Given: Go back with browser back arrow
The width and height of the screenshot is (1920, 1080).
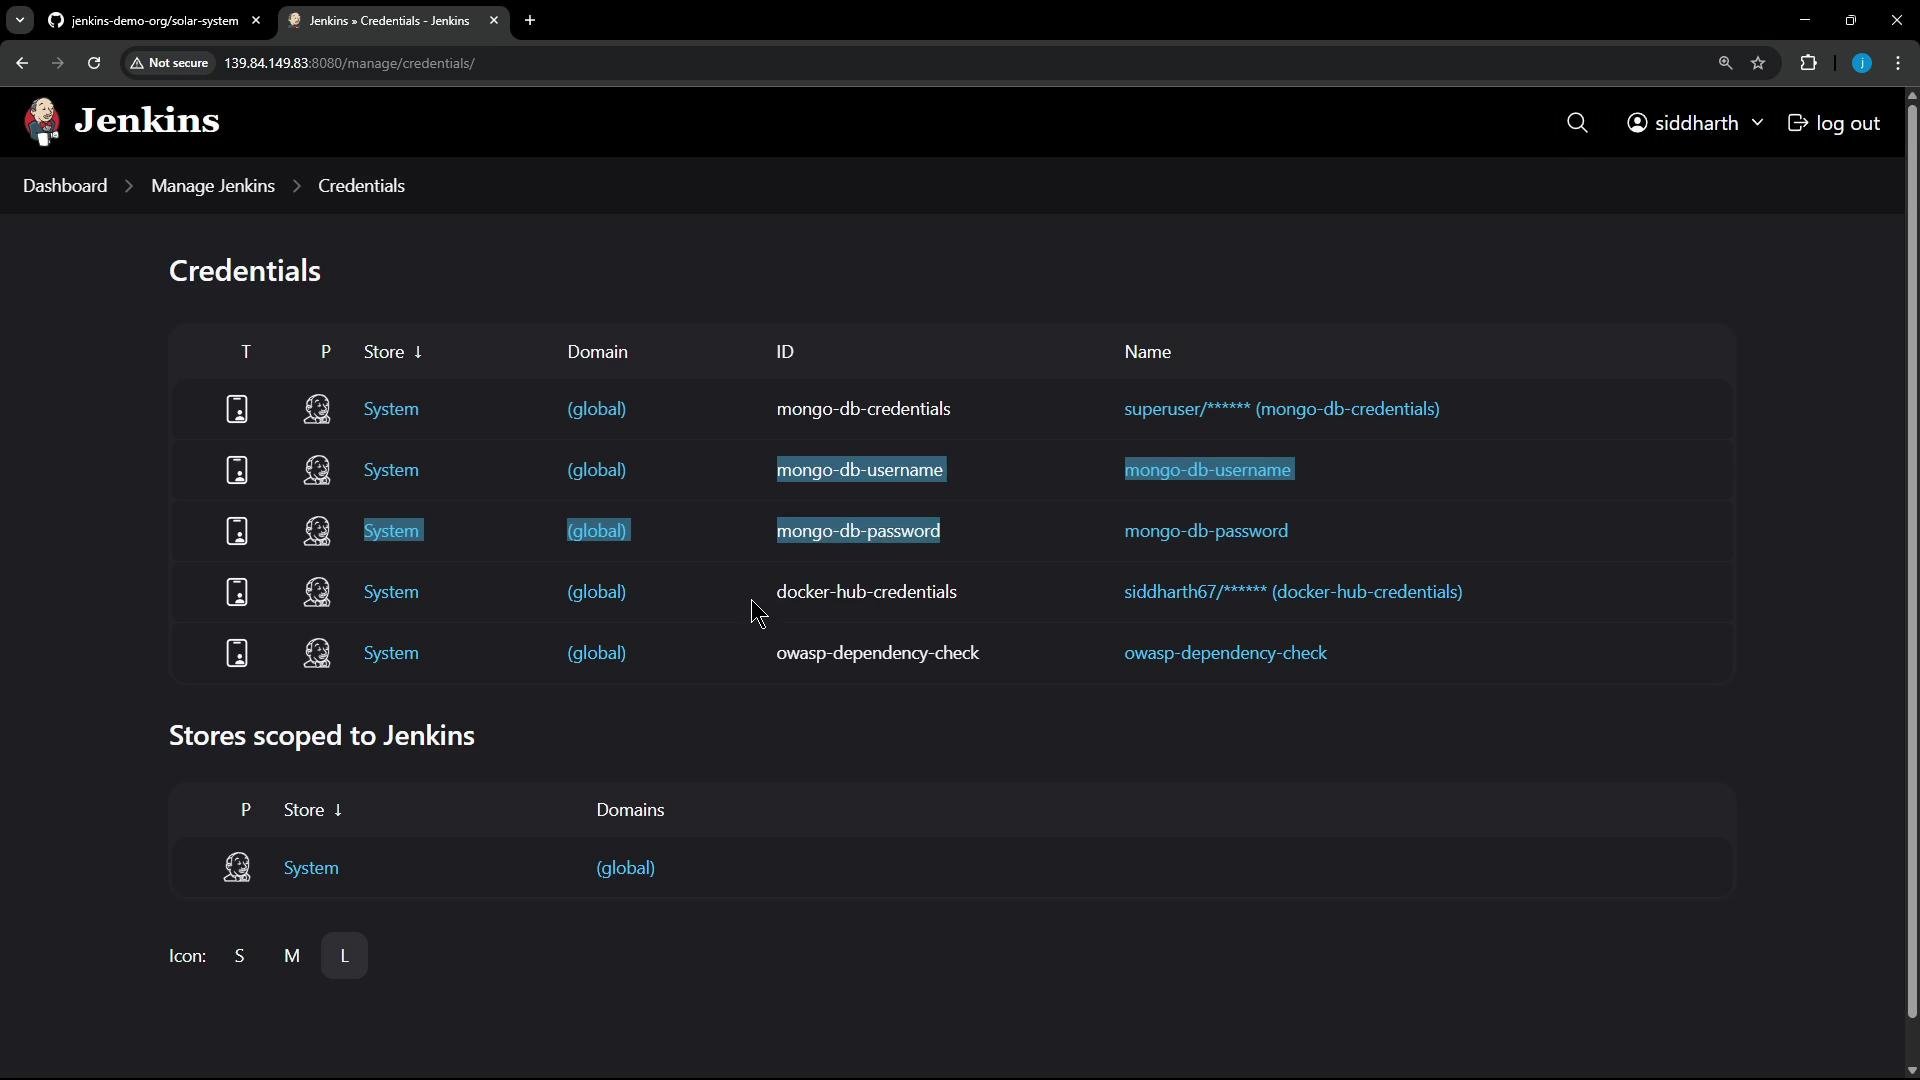Looking at the screenshot, I should (x=22, y=63).
